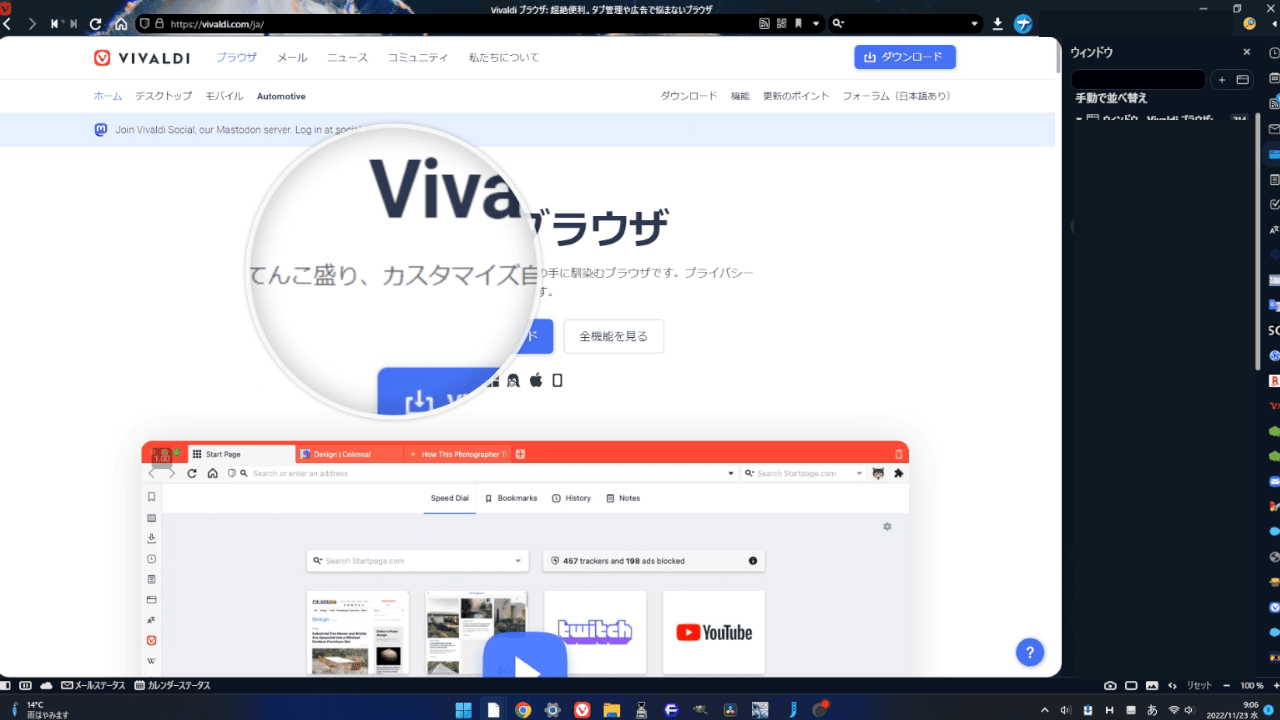Image resolution: width=1280 pixels, height=720 pixels.
Task: Click the sync cloud icon in status bar
Action: 46,686
